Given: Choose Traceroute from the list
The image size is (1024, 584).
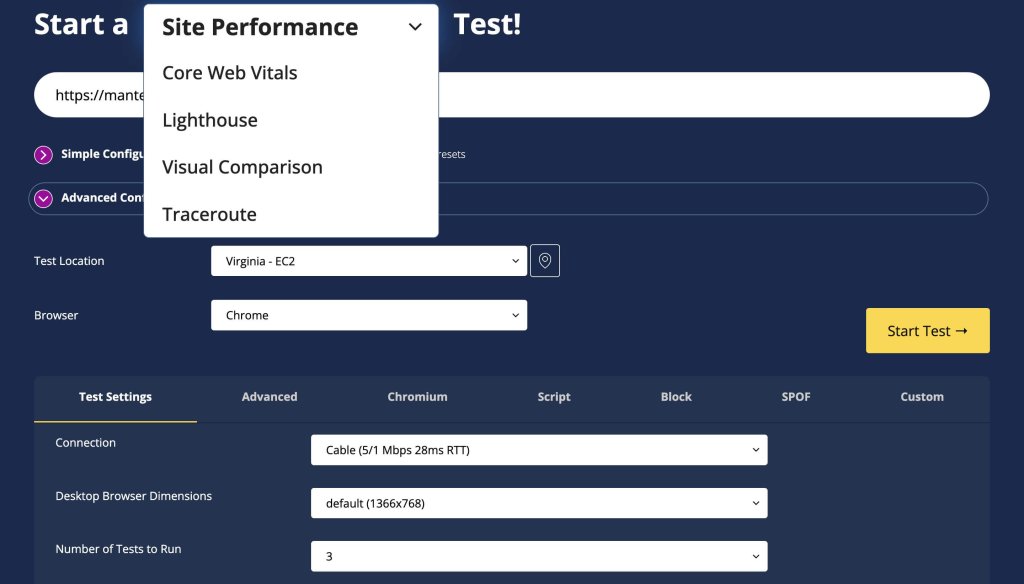Looking at the screenshot, I should [x=209, y=214].
